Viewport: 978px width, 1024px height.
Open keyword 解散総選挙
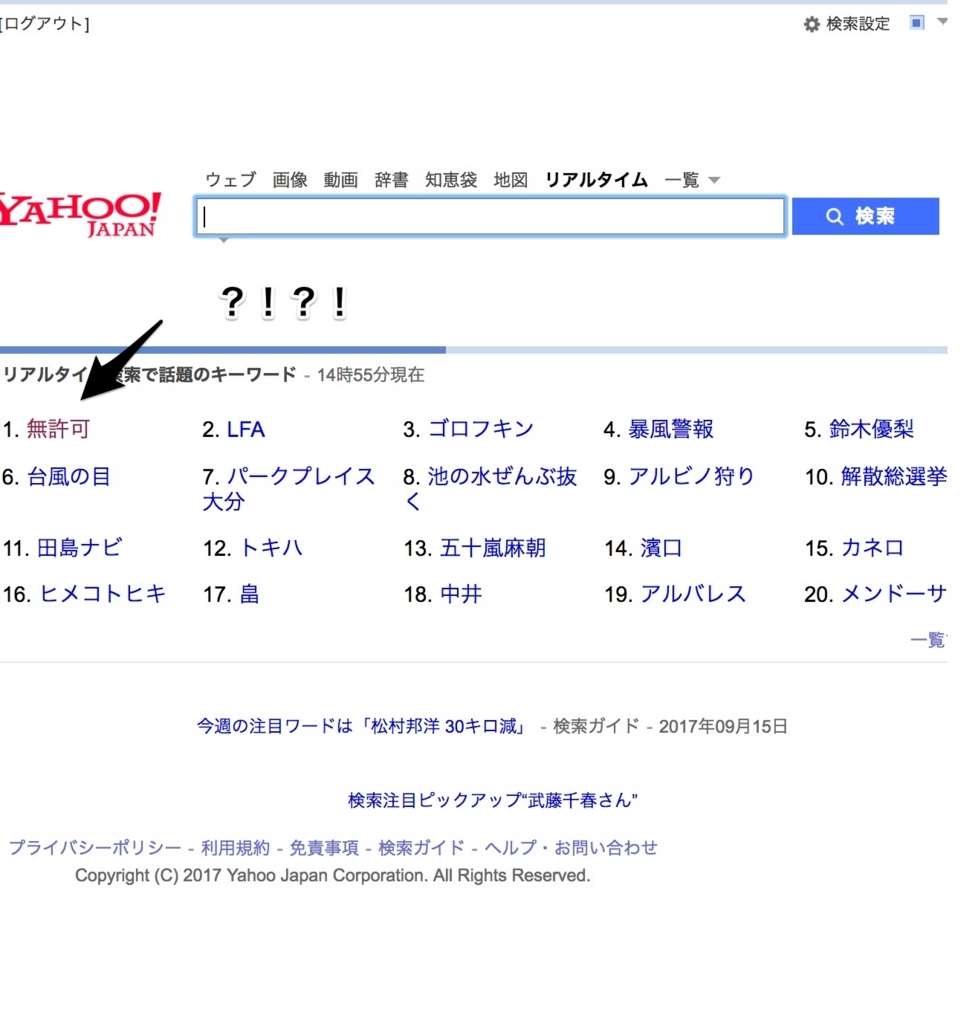click(x=894, y=477)
